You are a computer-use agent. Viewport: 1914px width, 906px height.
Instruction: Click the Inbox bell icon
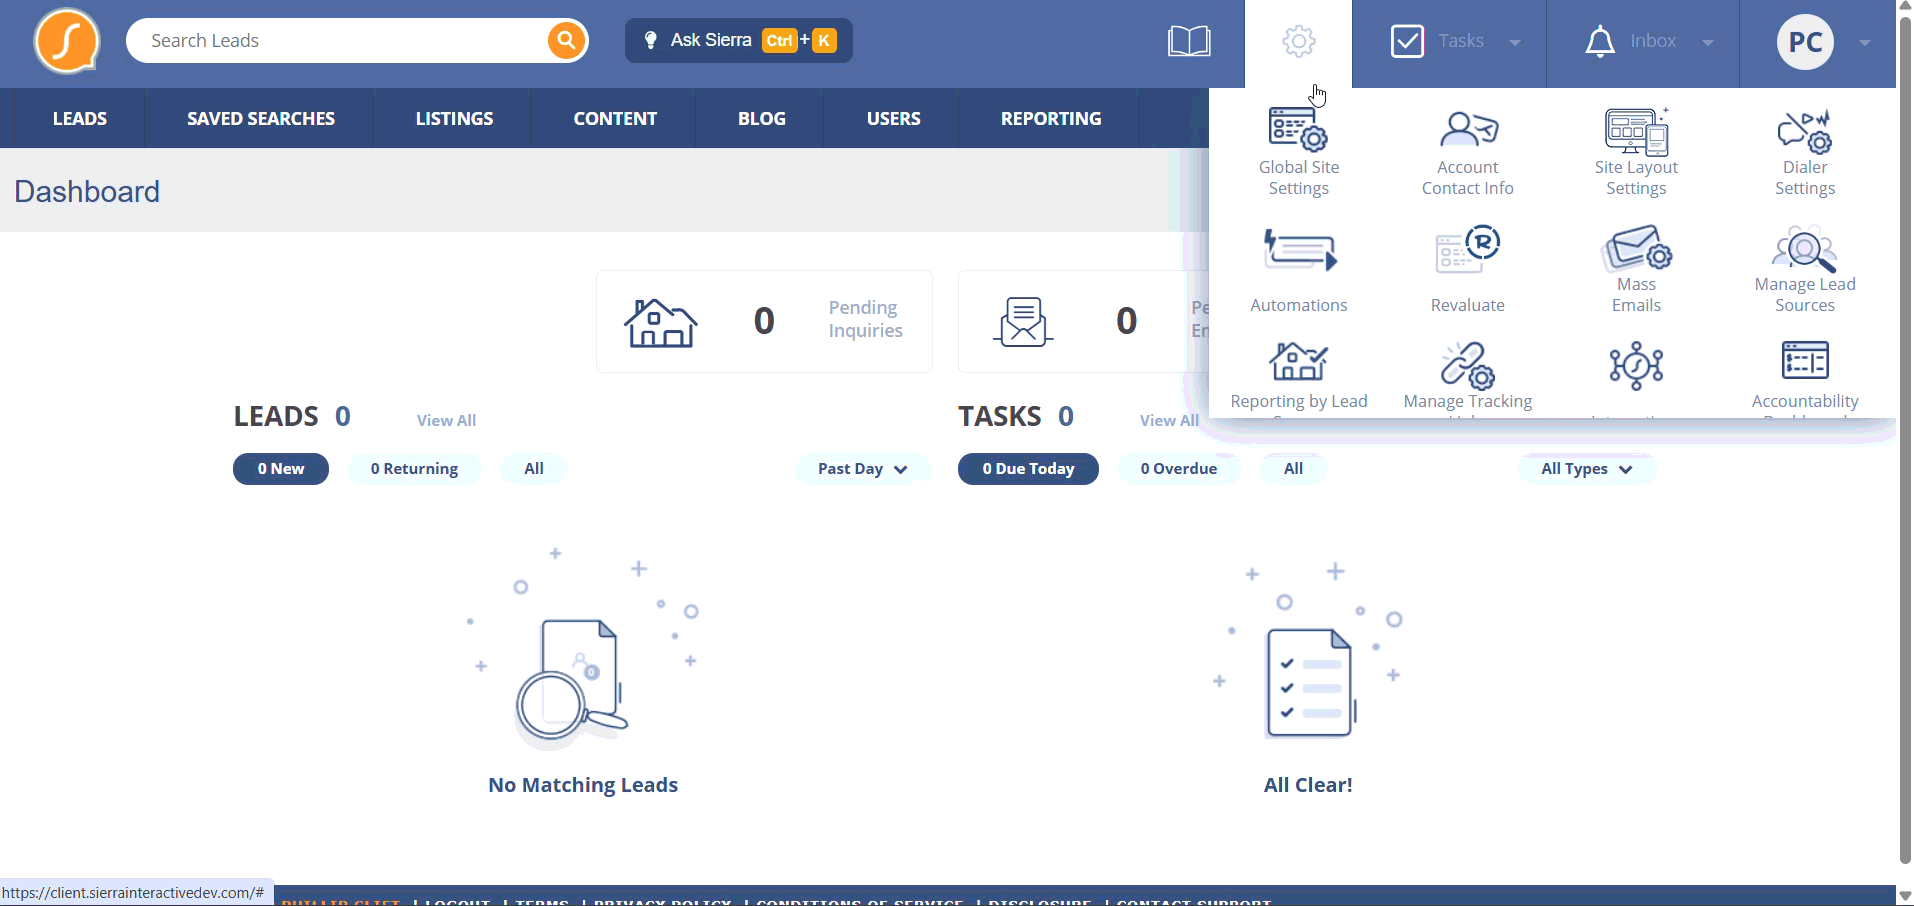point(1600,41)
